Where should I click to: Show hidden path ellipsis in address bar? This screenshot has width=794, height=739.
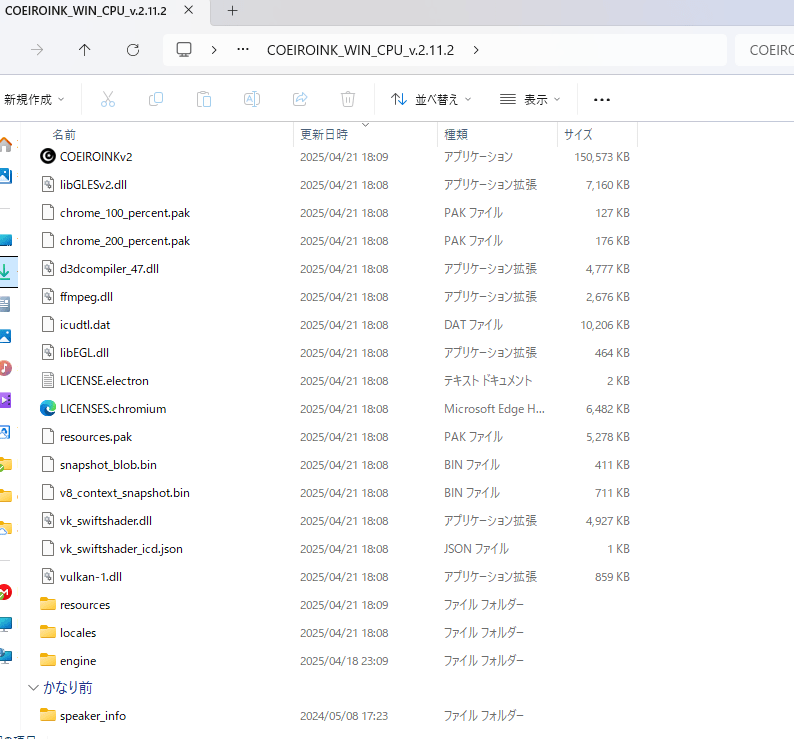pos(243,50)
